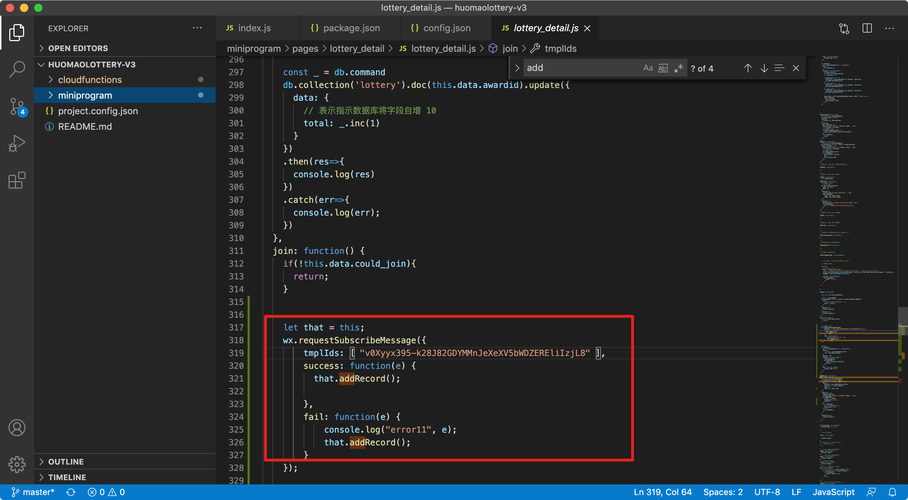
Task: Toggle Match Case in find widget
Action: (648, 68)
